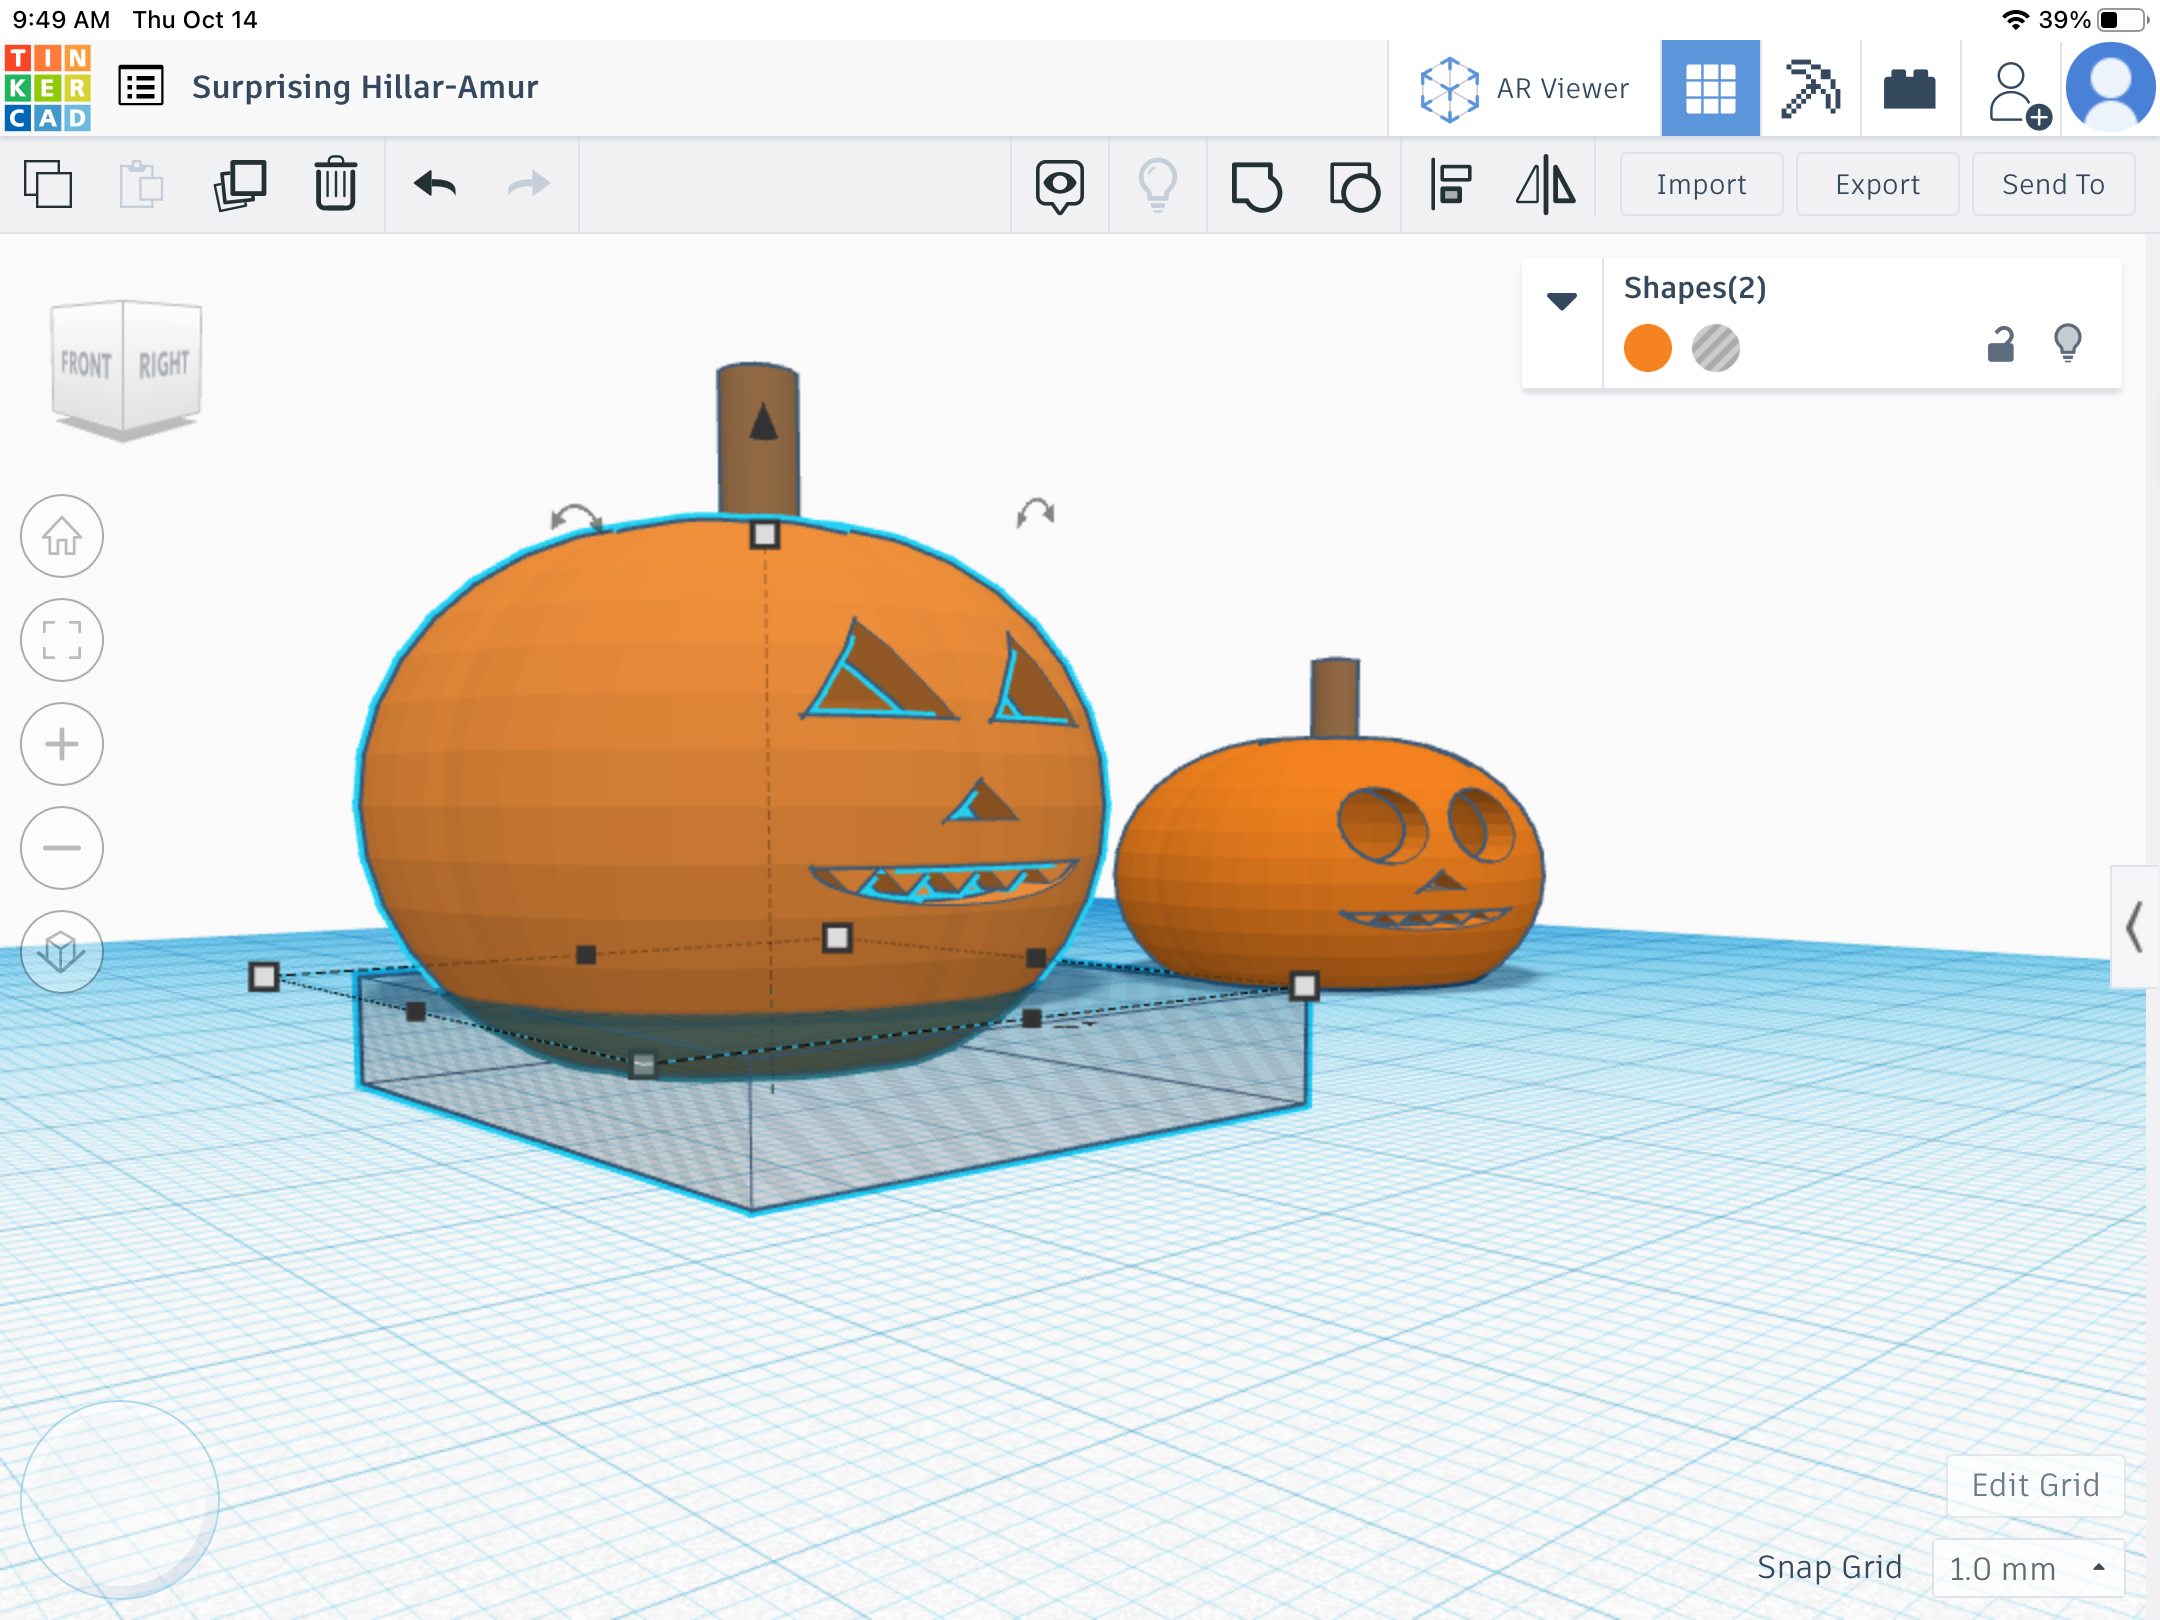Zoom in with the plus button
This screenshot has width=2160, height=1620.
62,744
